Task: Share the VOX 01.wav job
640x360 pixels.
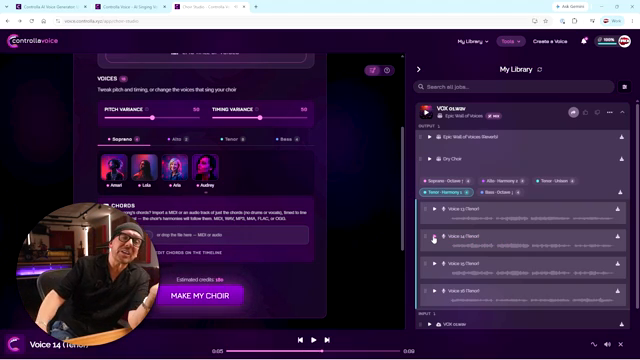Action: pyautogui.click(x=573, y=112)
